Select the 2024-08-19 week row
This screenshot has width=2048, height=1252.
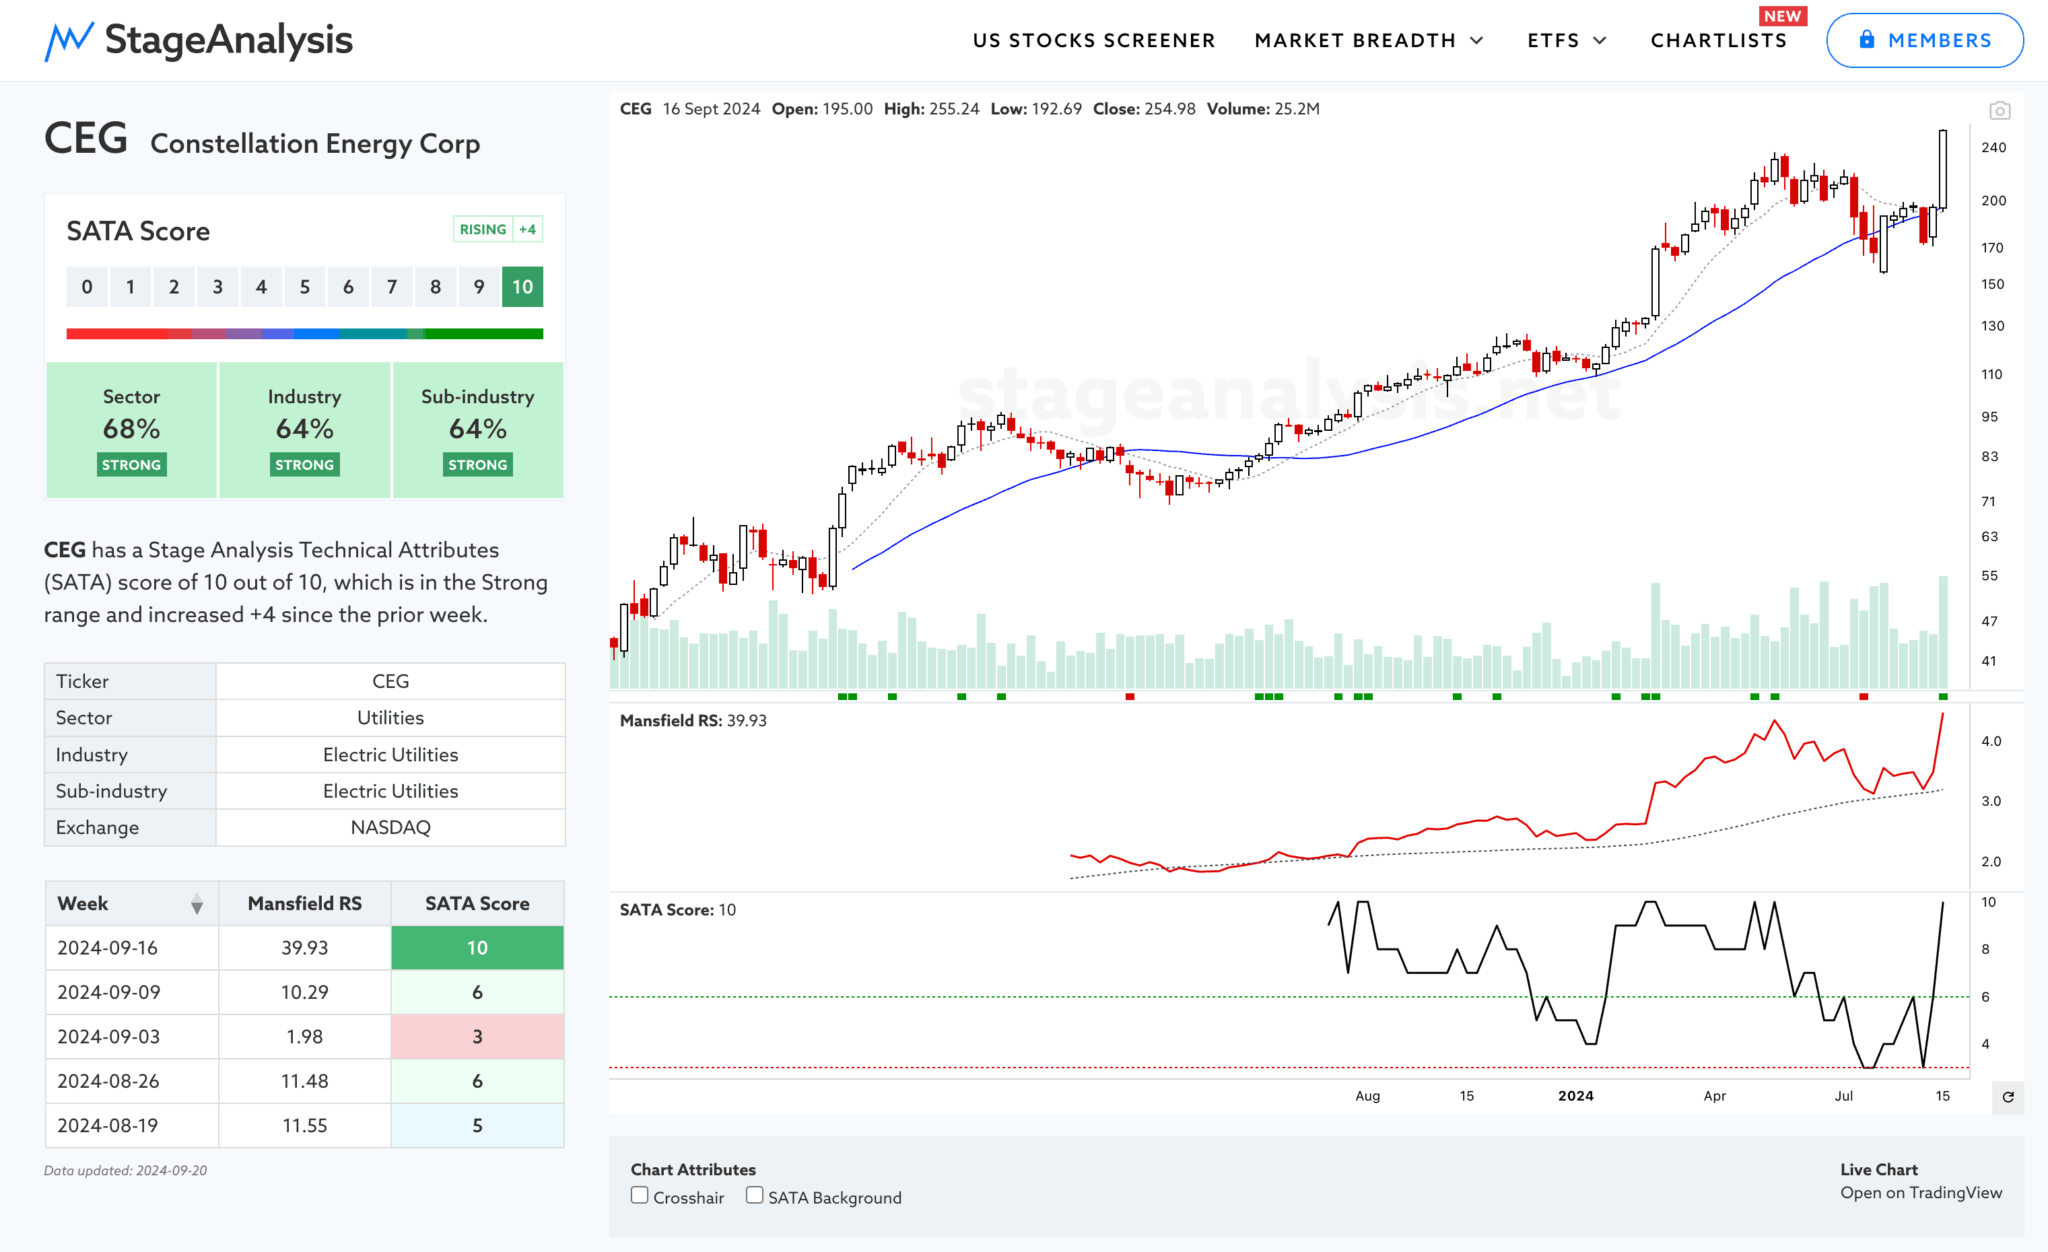(305, 1126)
